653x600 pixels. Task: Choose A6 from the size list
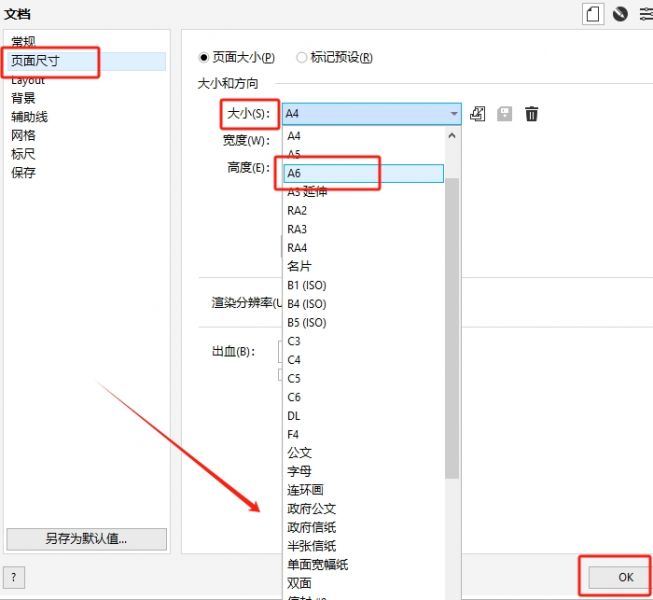(x=363, y=173)
